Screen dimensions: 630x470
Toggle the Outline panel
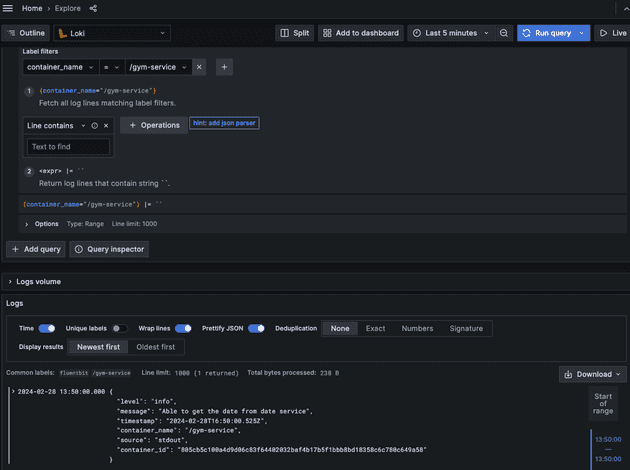[26, 33]
